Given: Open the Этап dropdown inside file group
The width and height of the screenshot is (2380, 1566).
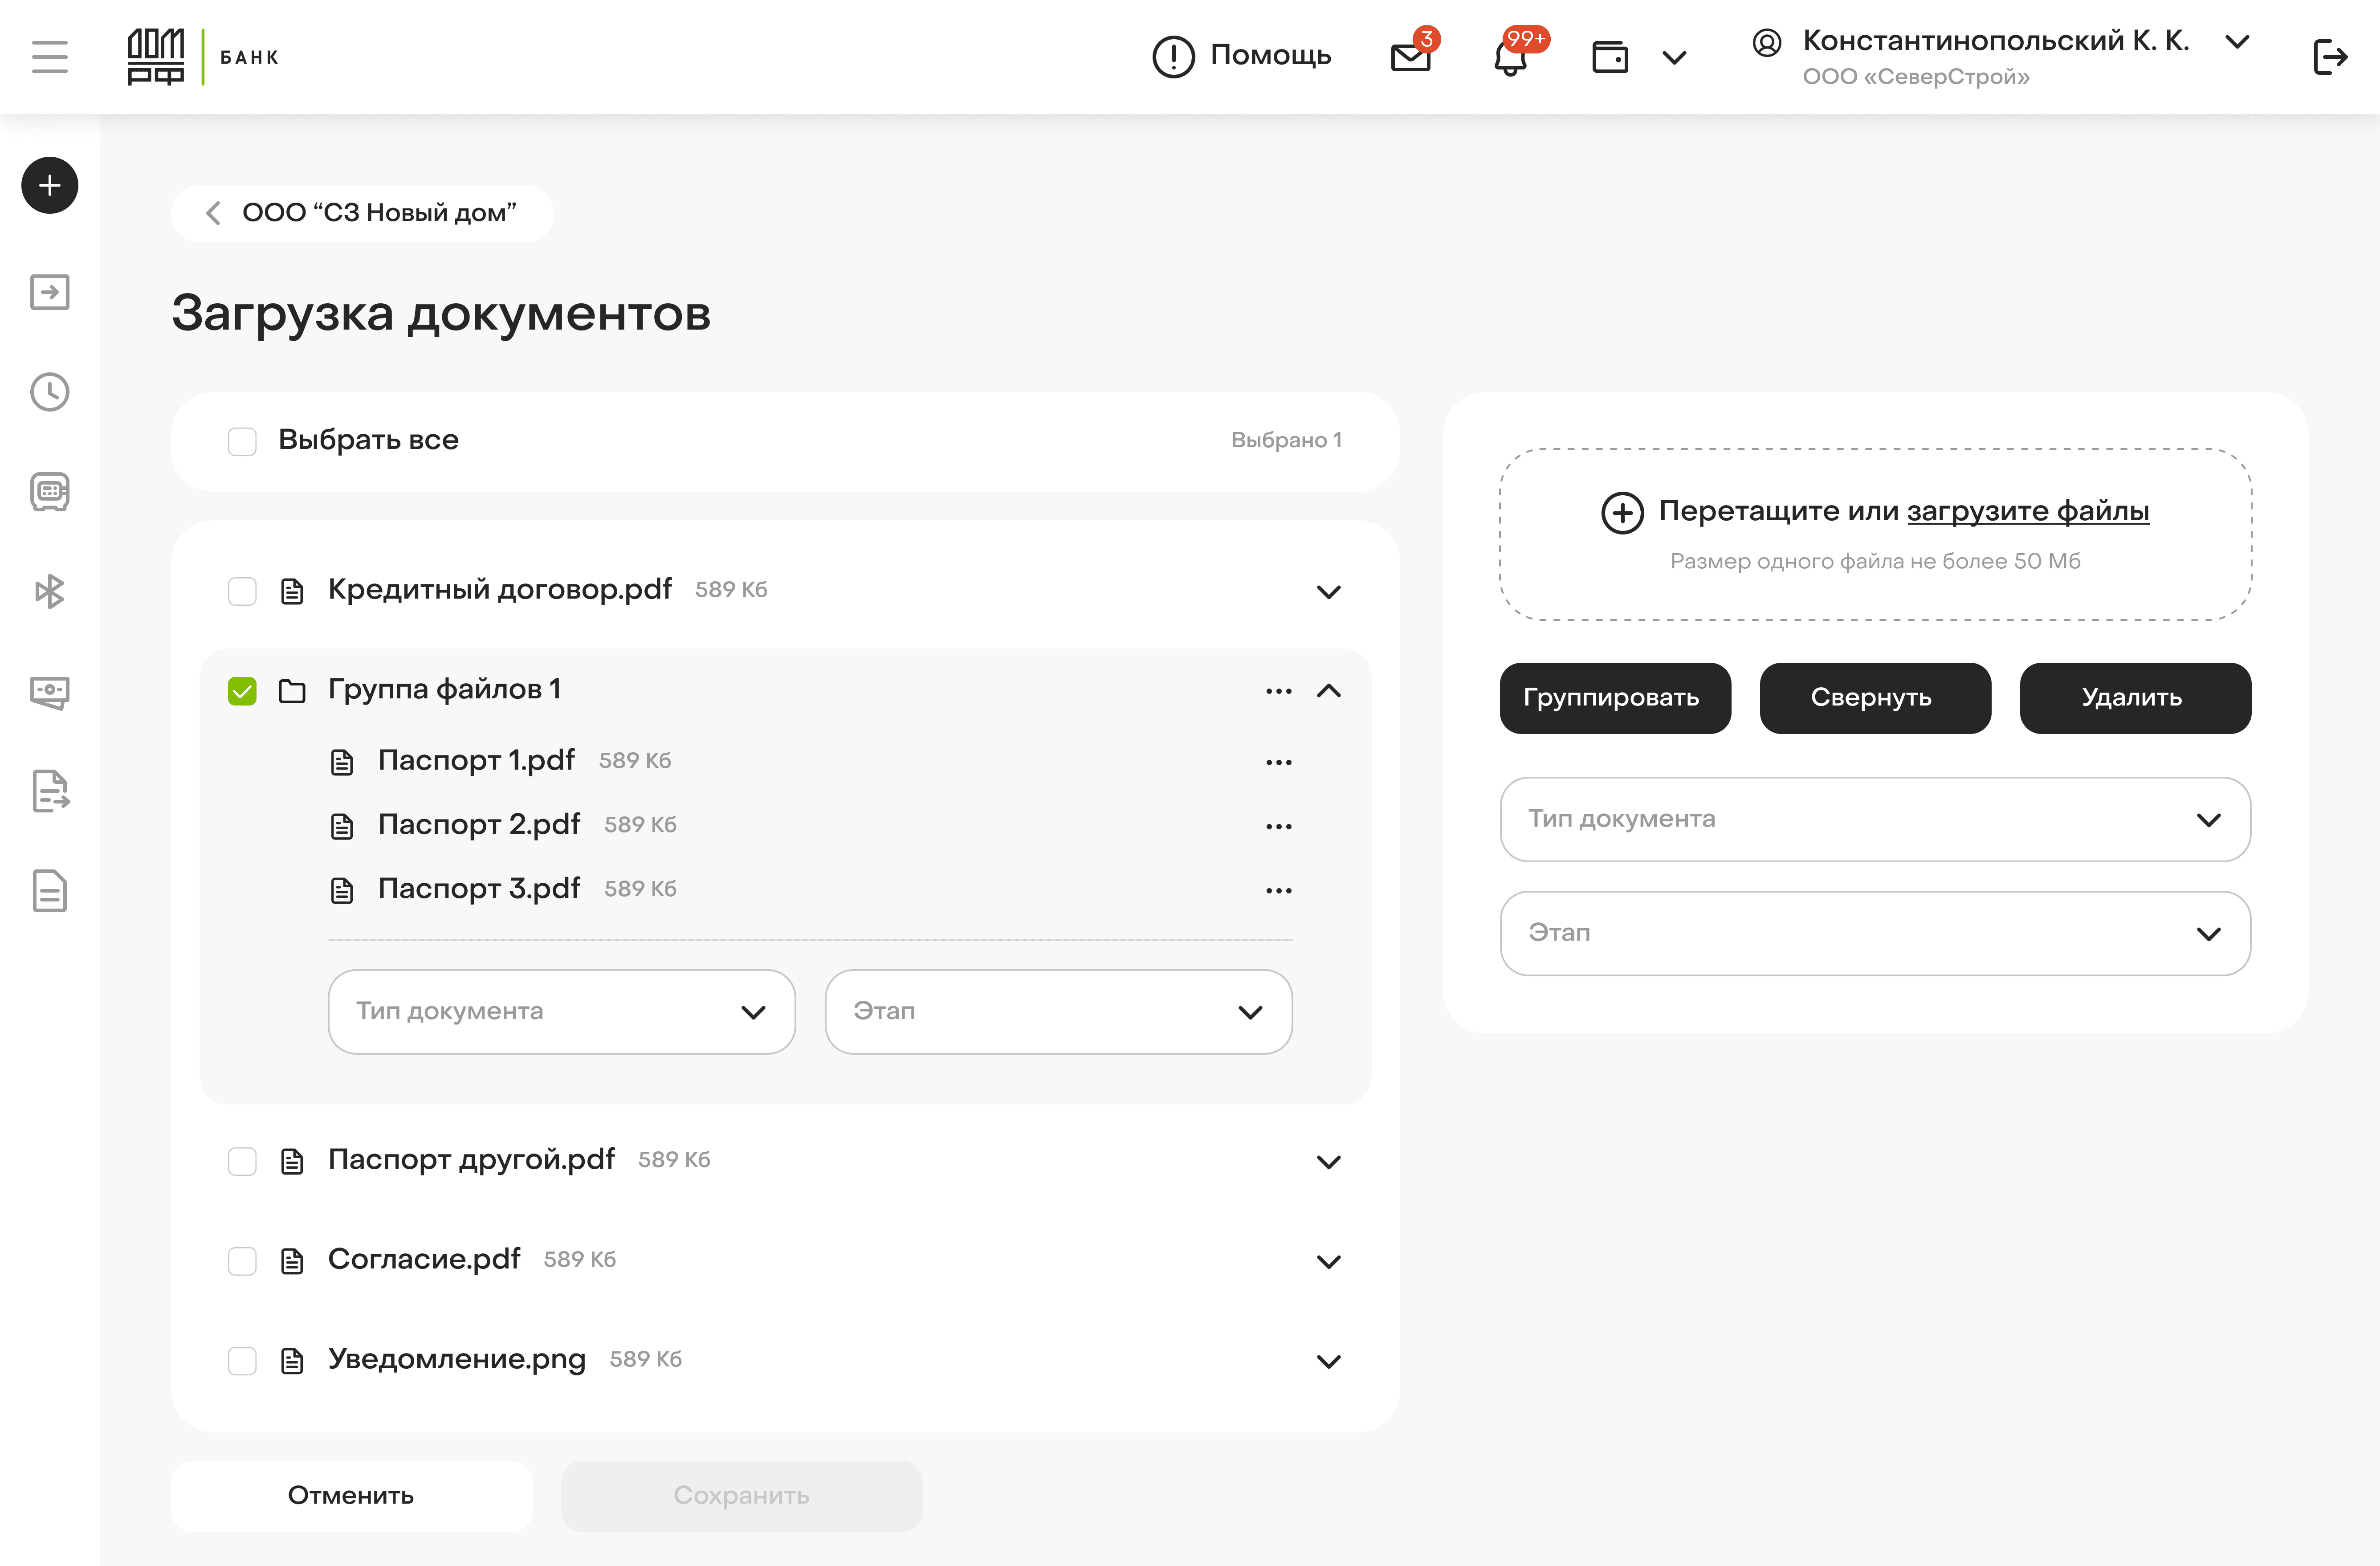Looking at the screenshot, I should [x=1058, y=1012].
